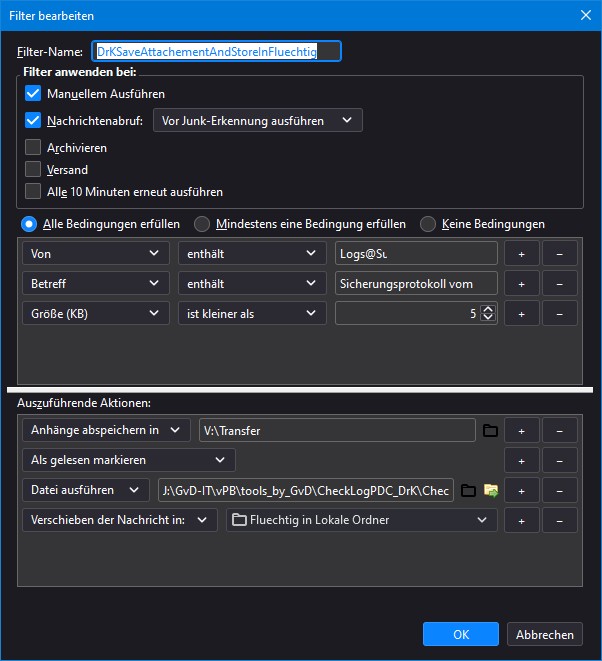Enable the Versand checkbox
602x661 pixels.
pos(33,169)
